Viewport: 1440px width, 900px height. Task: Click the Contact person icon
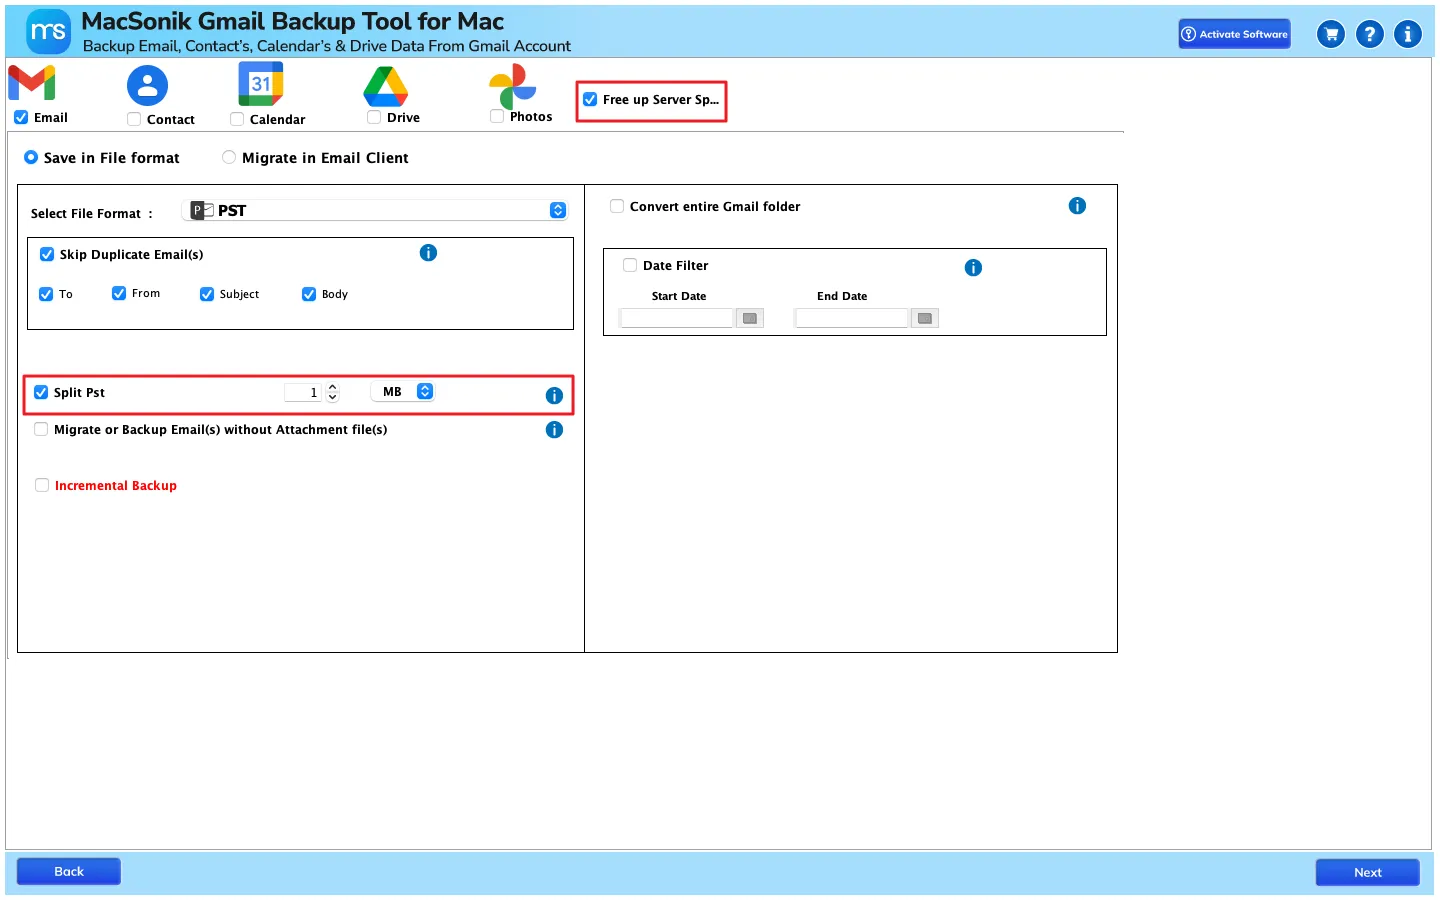[x=147, y=86]
